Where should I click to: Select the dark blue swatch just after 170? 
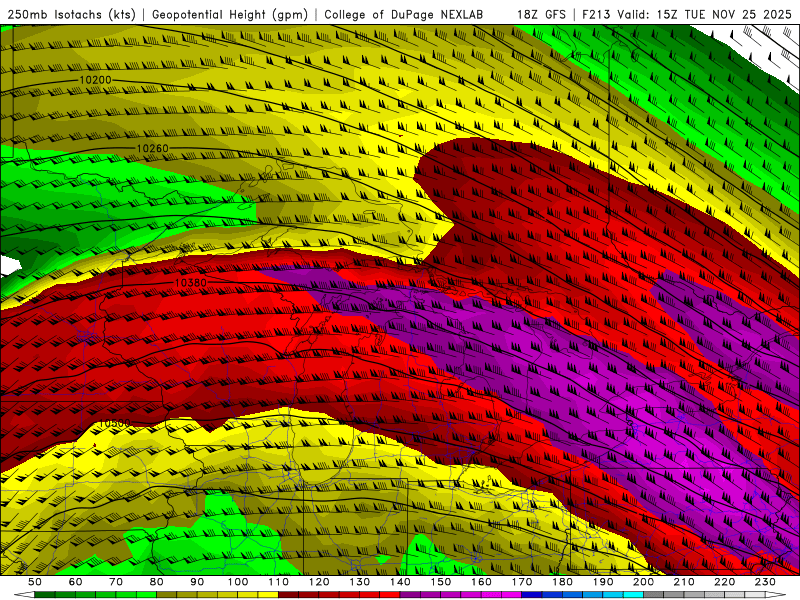532,595
